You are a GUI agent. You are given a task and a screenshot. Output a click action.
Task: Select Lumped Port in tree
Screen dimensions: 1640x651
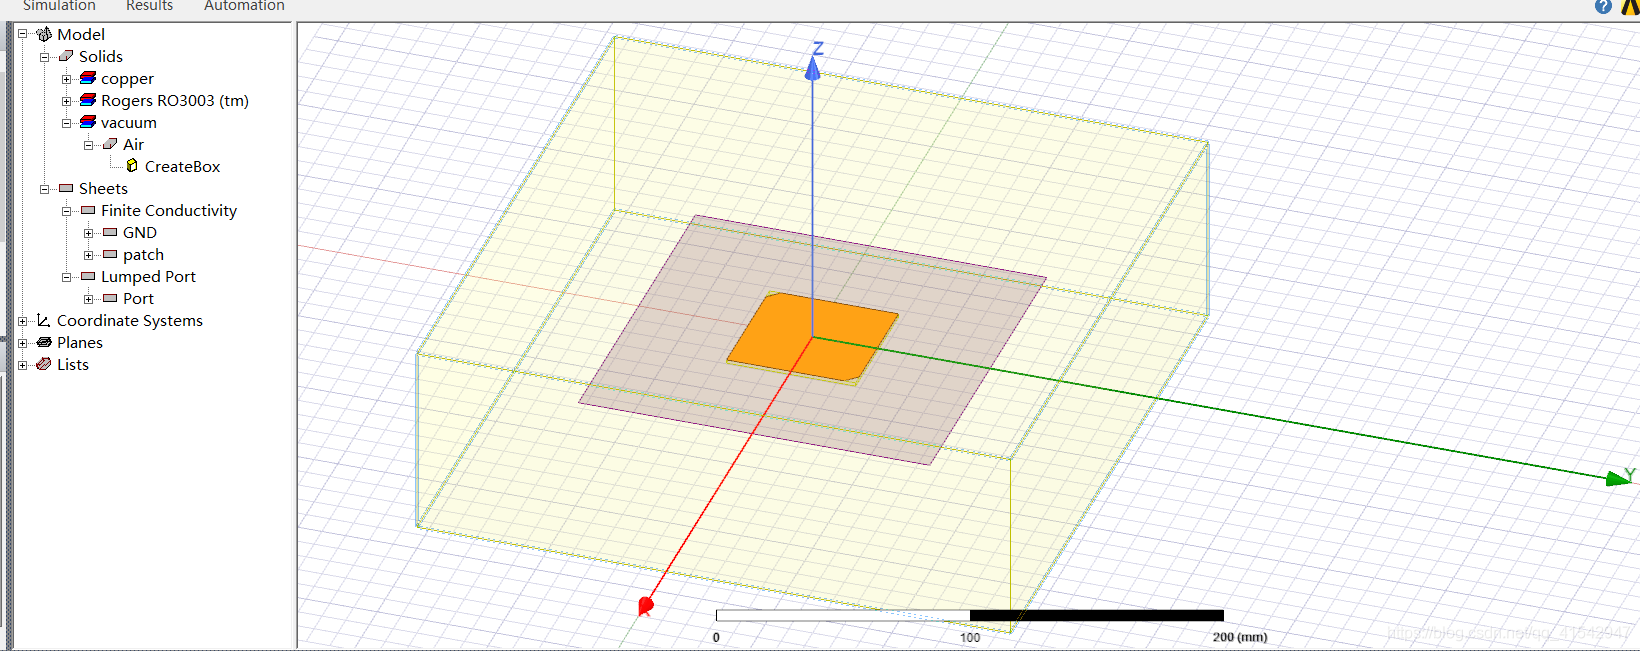tap(148, 276)
